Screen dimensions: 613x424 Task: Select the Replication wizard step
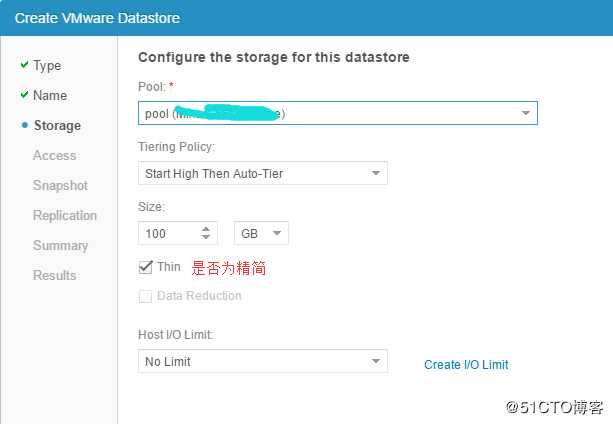click(x=65, y=215)
